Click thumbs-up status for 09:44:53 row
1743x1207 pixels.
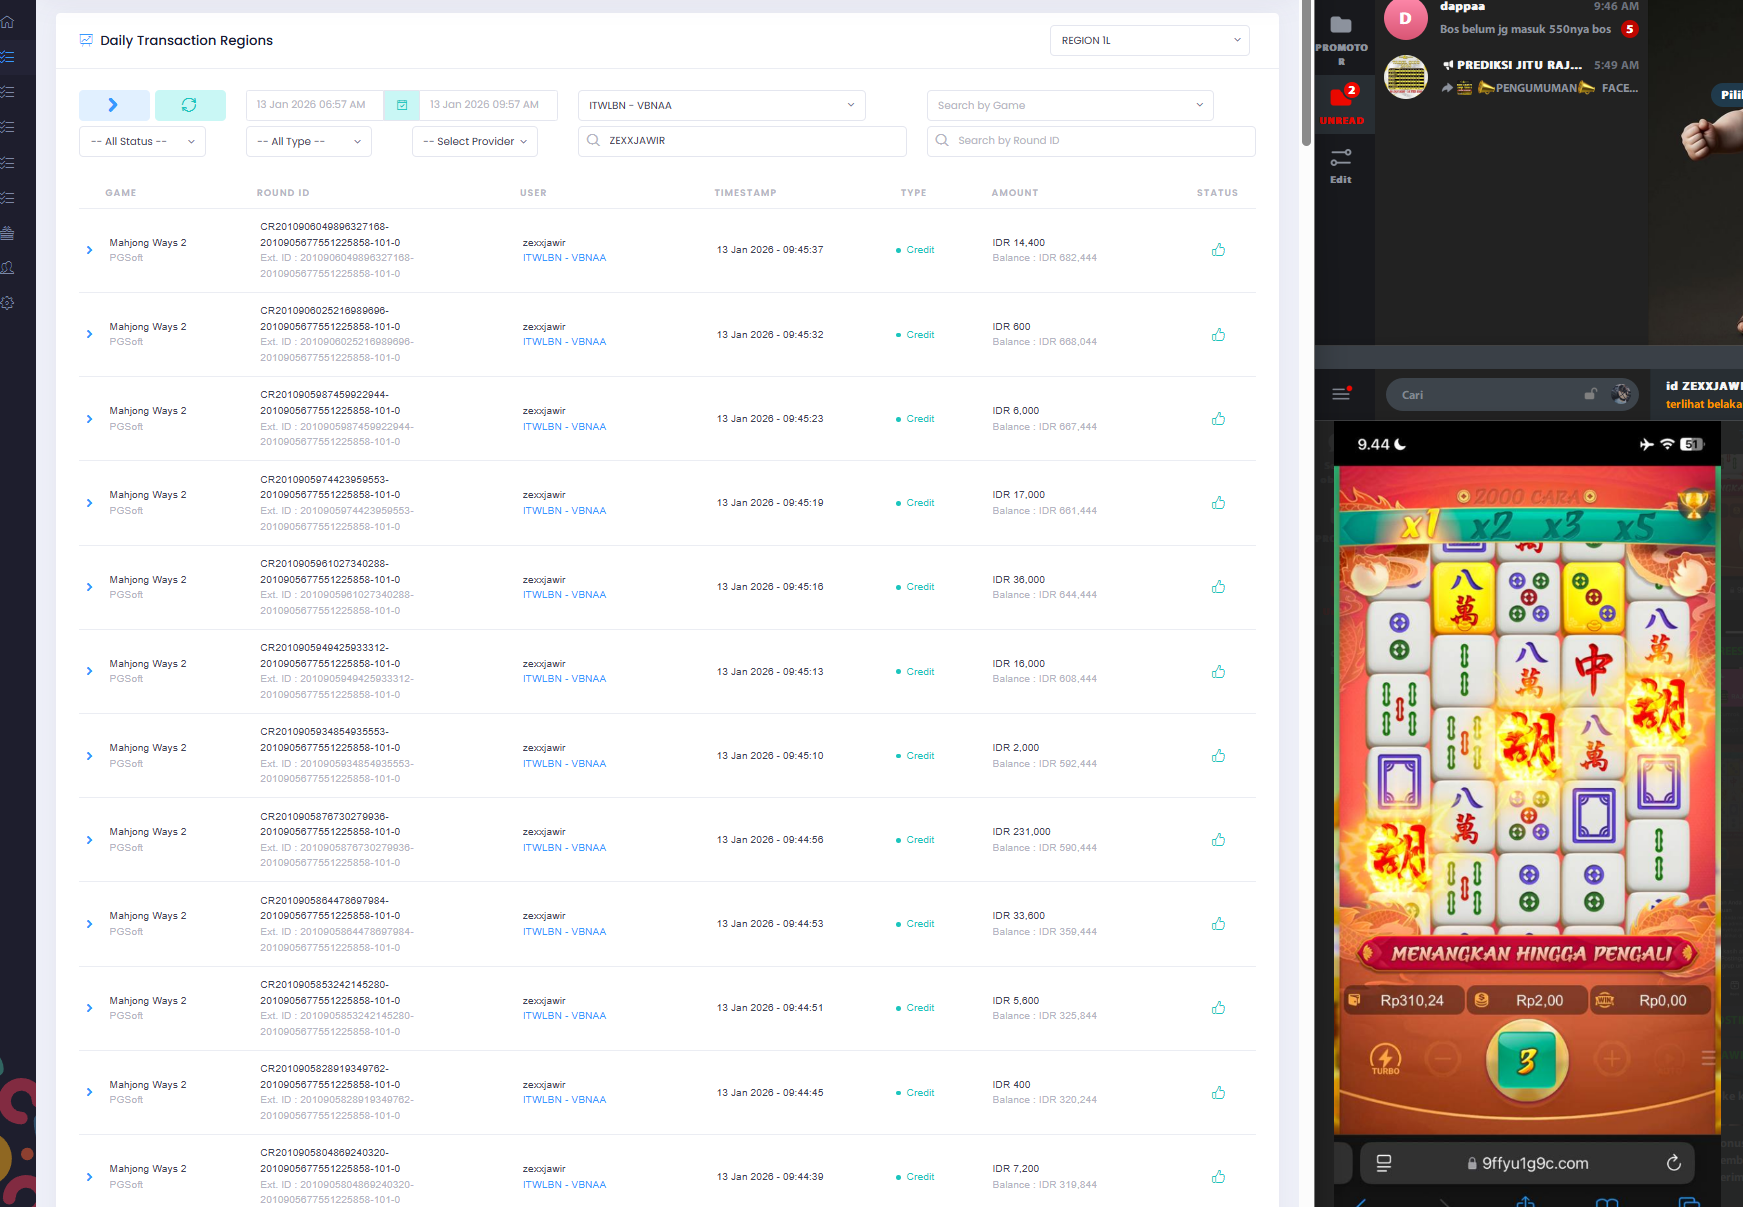pyautogui.click(x=1218, y=924)
